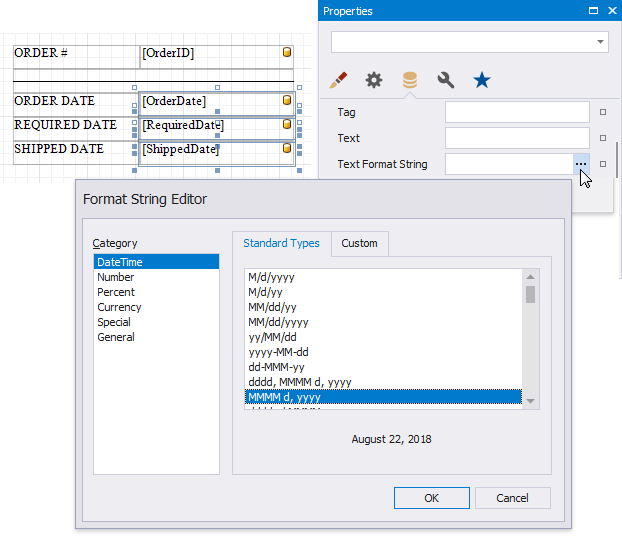Screen dimensions: 622x536
Task: Select the Number category
Action: (x=116, y=277)
